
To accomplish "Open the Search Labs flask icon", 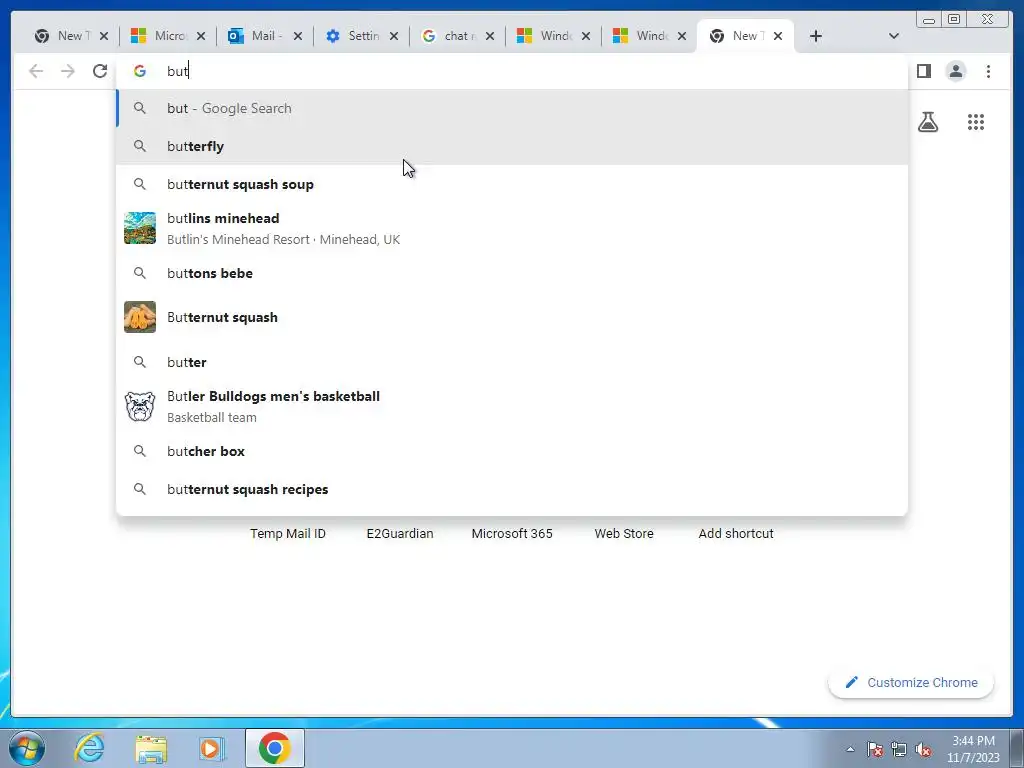I will pyautogui.click(x=927, y=122).
